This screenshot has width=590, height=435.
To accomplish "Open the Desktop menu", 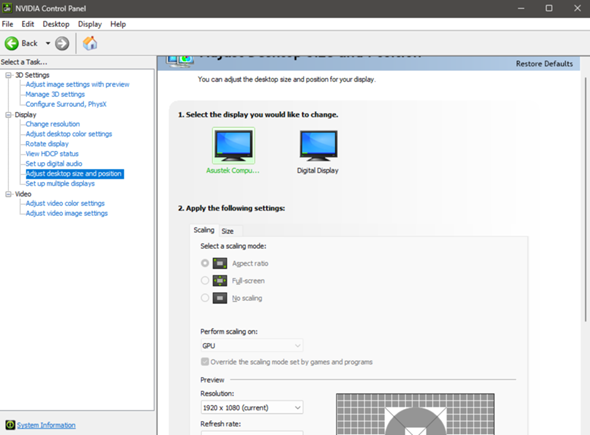I will [x=56, y=24].
